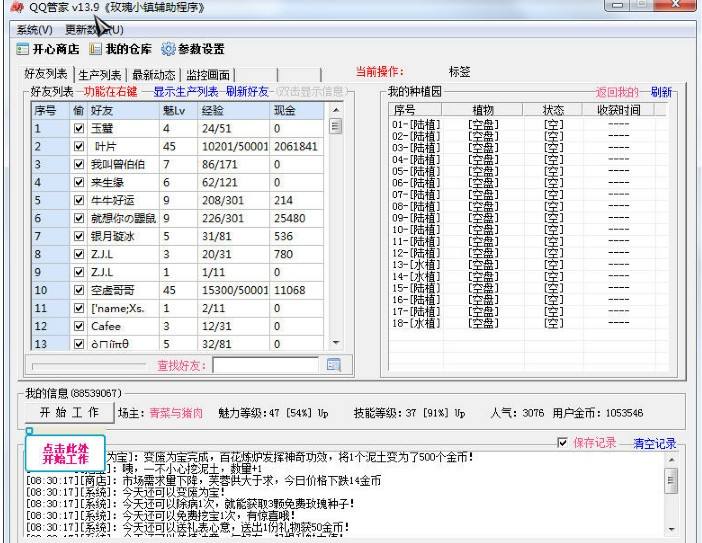Toggle the checkbox for friend Cafee
This screenshot has width=702, height=543.
(x=79, y=326)
